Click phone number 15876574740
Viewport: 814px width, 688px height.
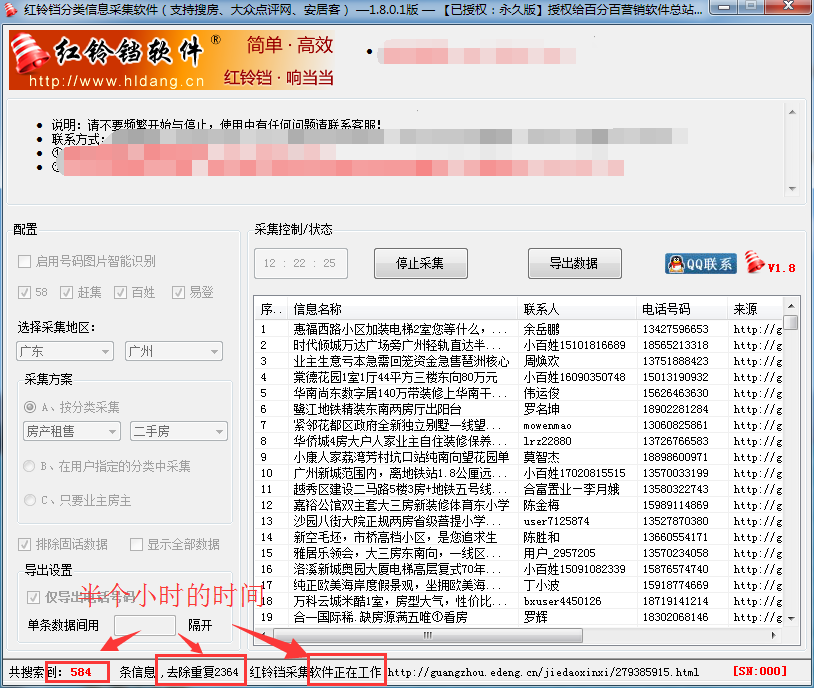coord(675,570)
